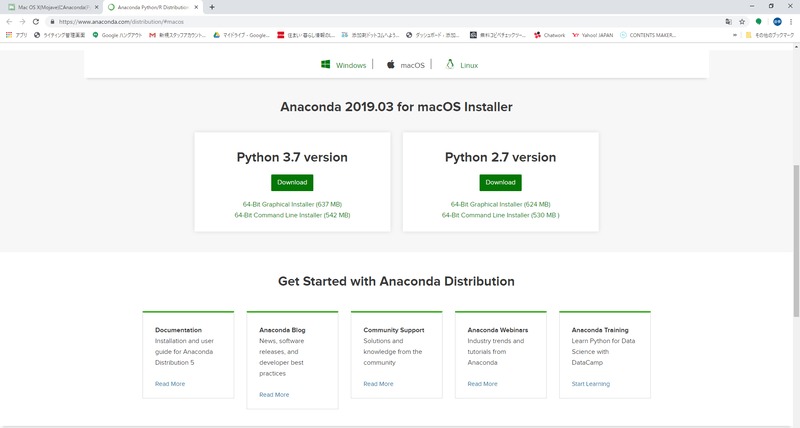Open the translate page icon
The height and width of the screenshot is (428, 800).
(728, 22)
